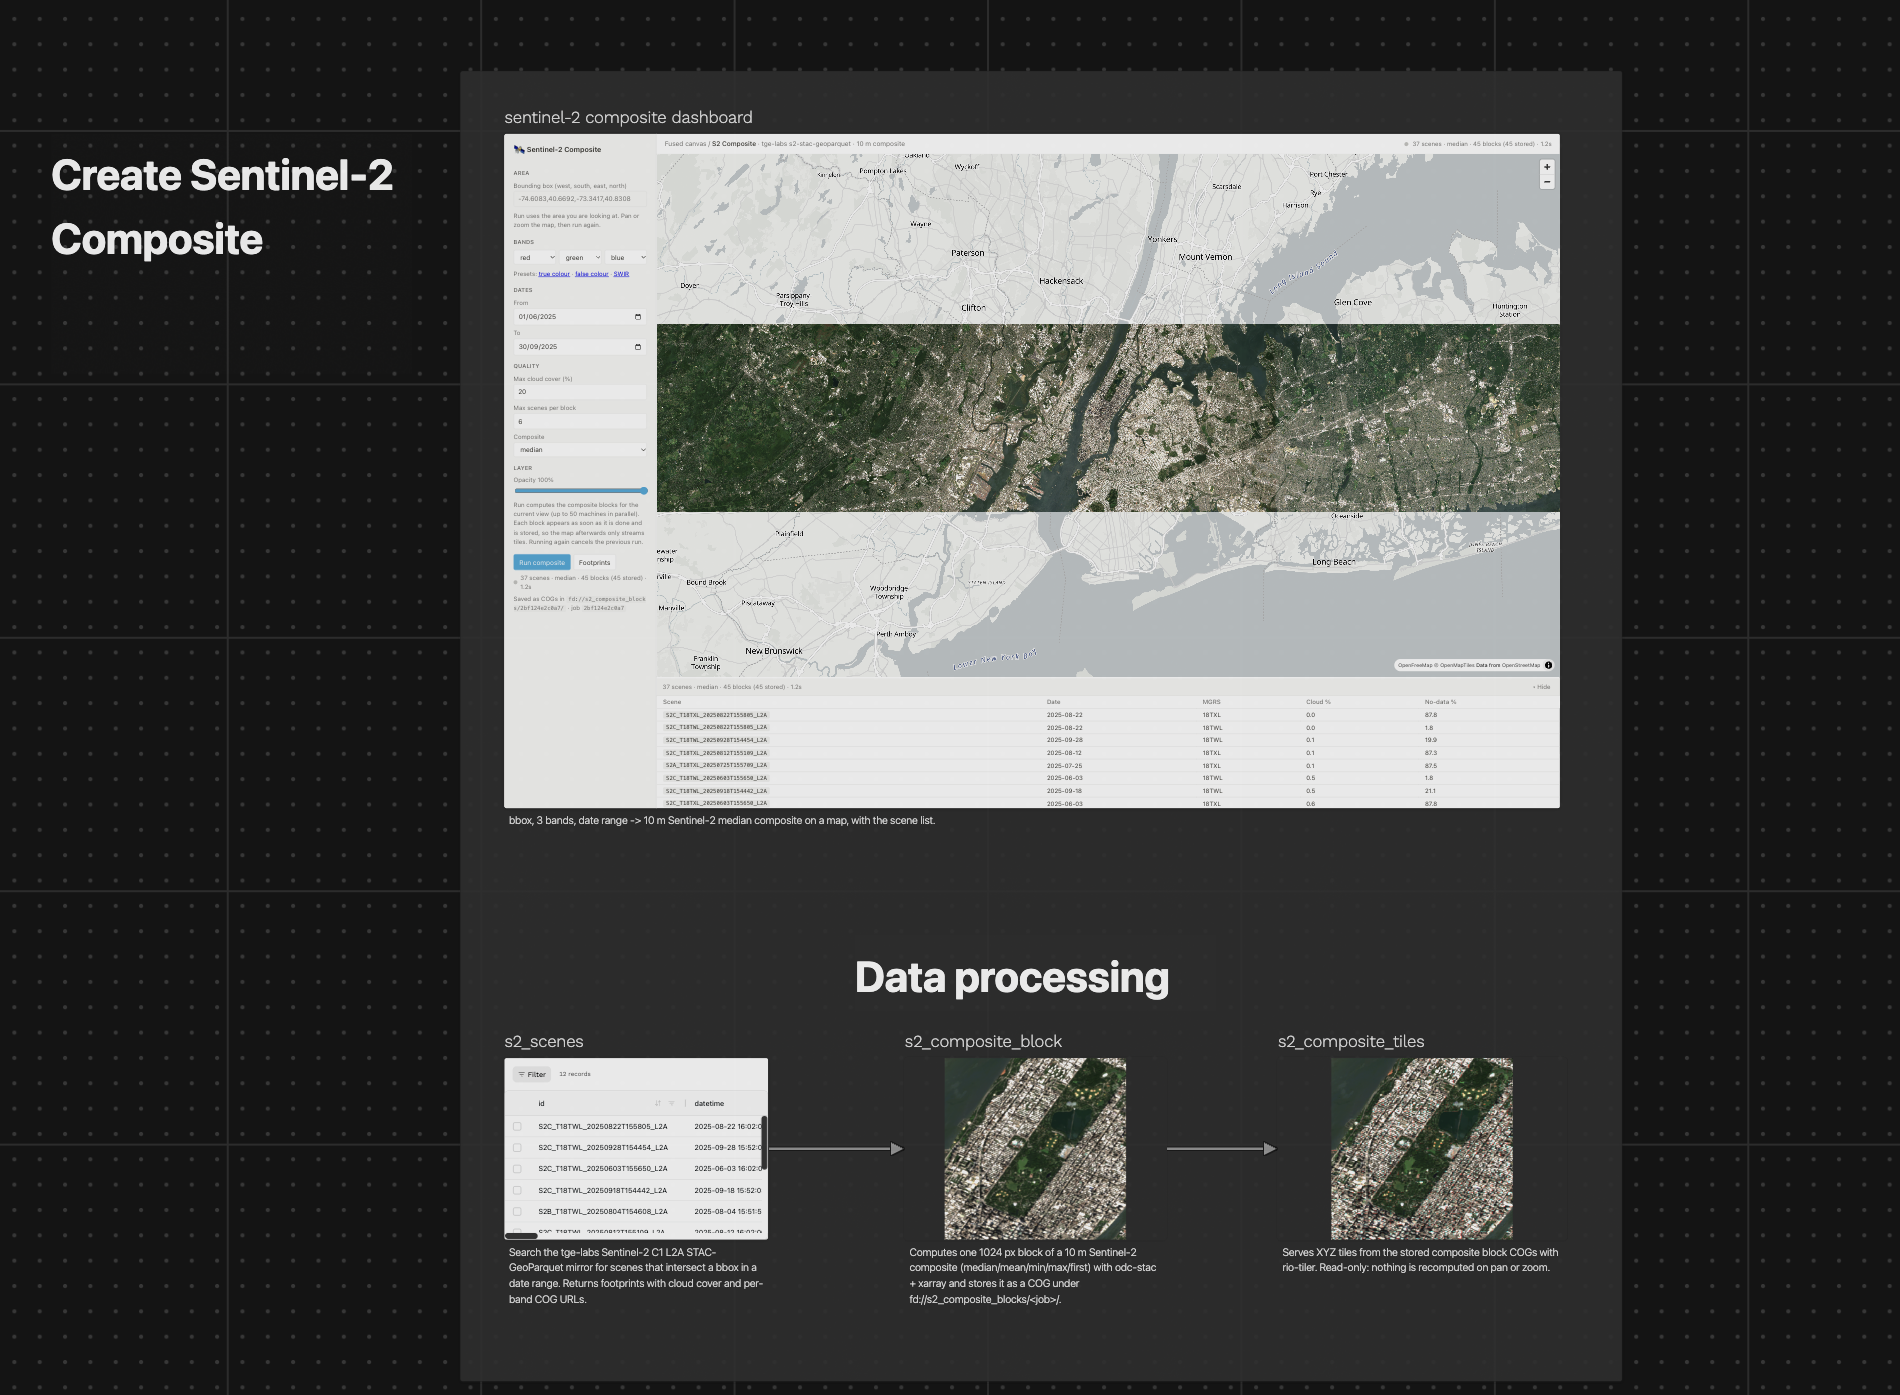Open the green band dropdown
Image resolution: width=1900 pixels, height=1395 pixels.
tap(581, 258)
